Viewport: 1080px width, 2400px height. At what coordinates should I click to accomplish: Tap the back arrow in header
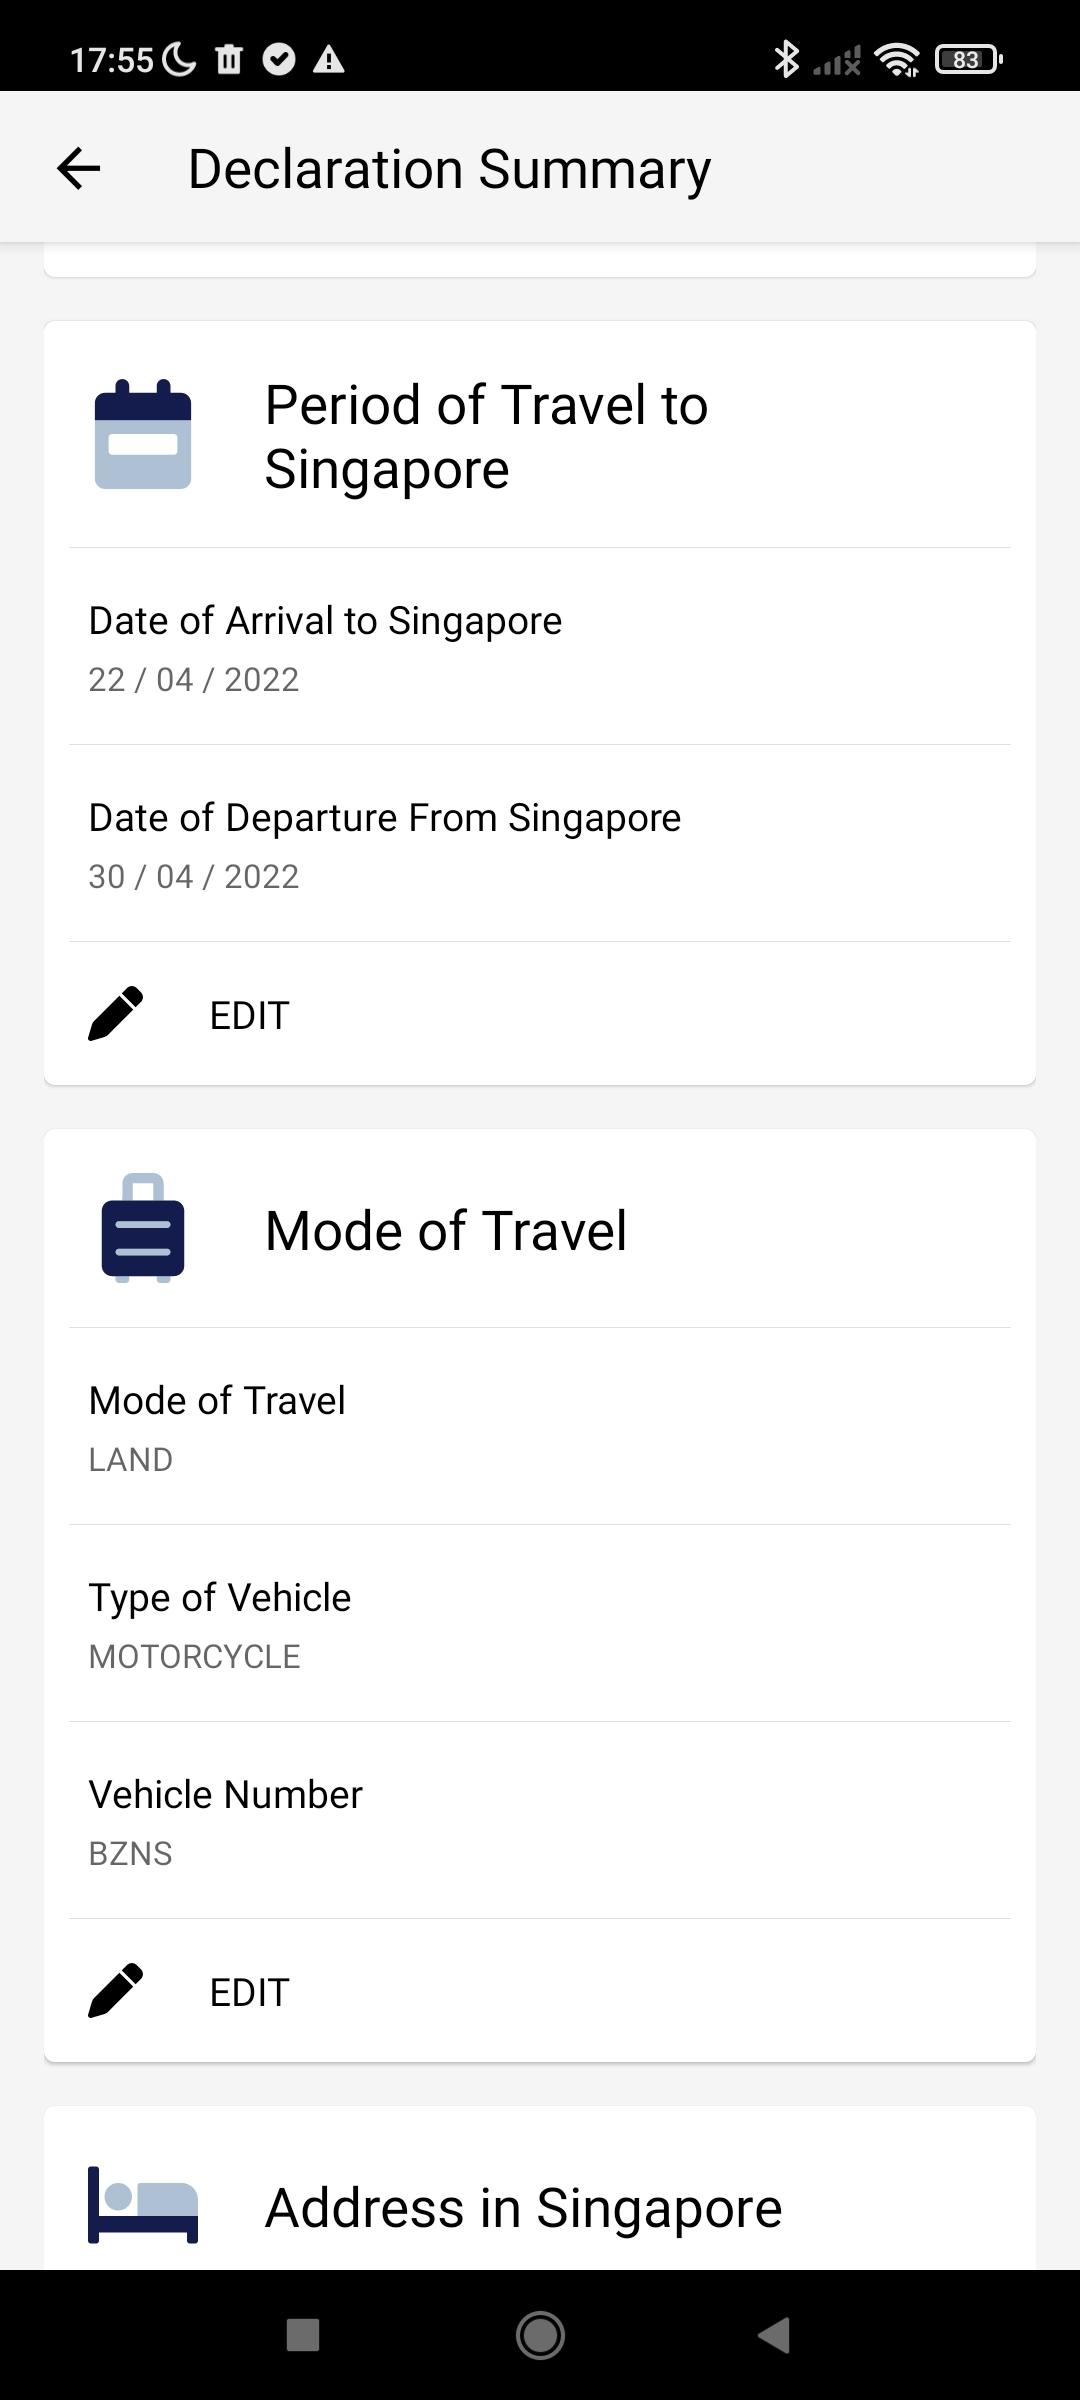pos(79,168)
